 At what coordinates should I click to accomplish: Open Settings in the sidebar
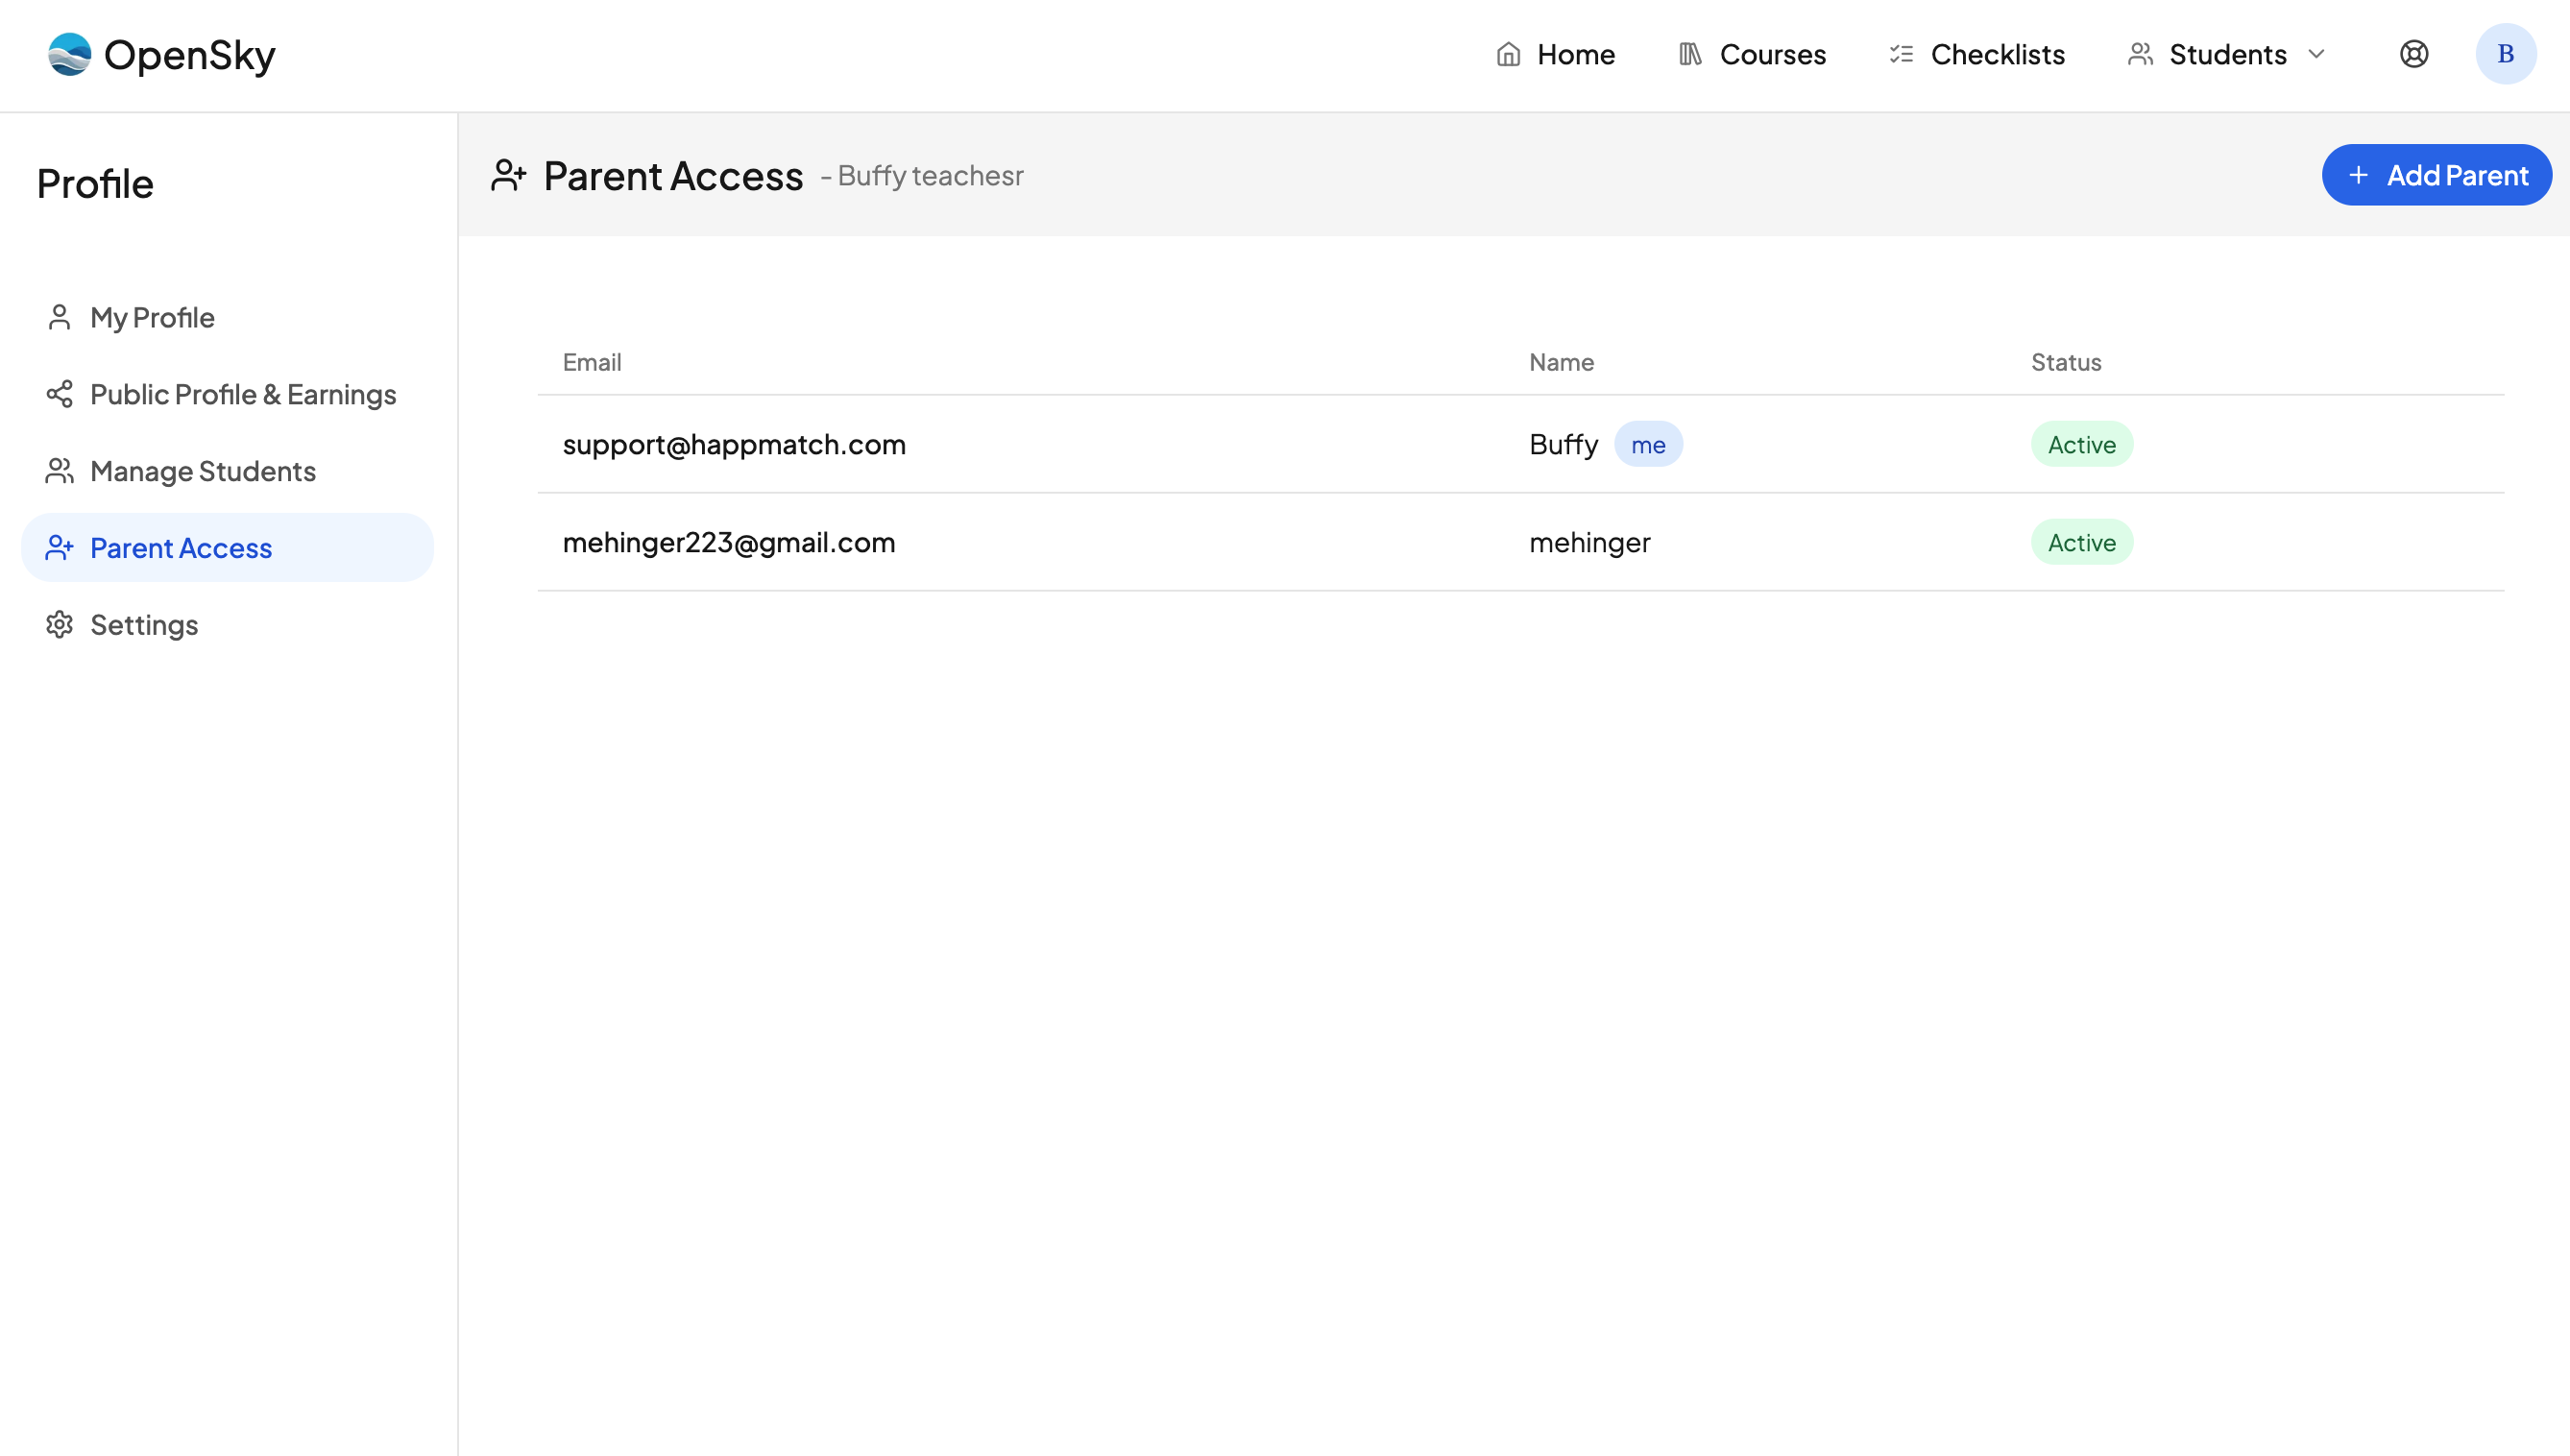(x=227, y=625)
